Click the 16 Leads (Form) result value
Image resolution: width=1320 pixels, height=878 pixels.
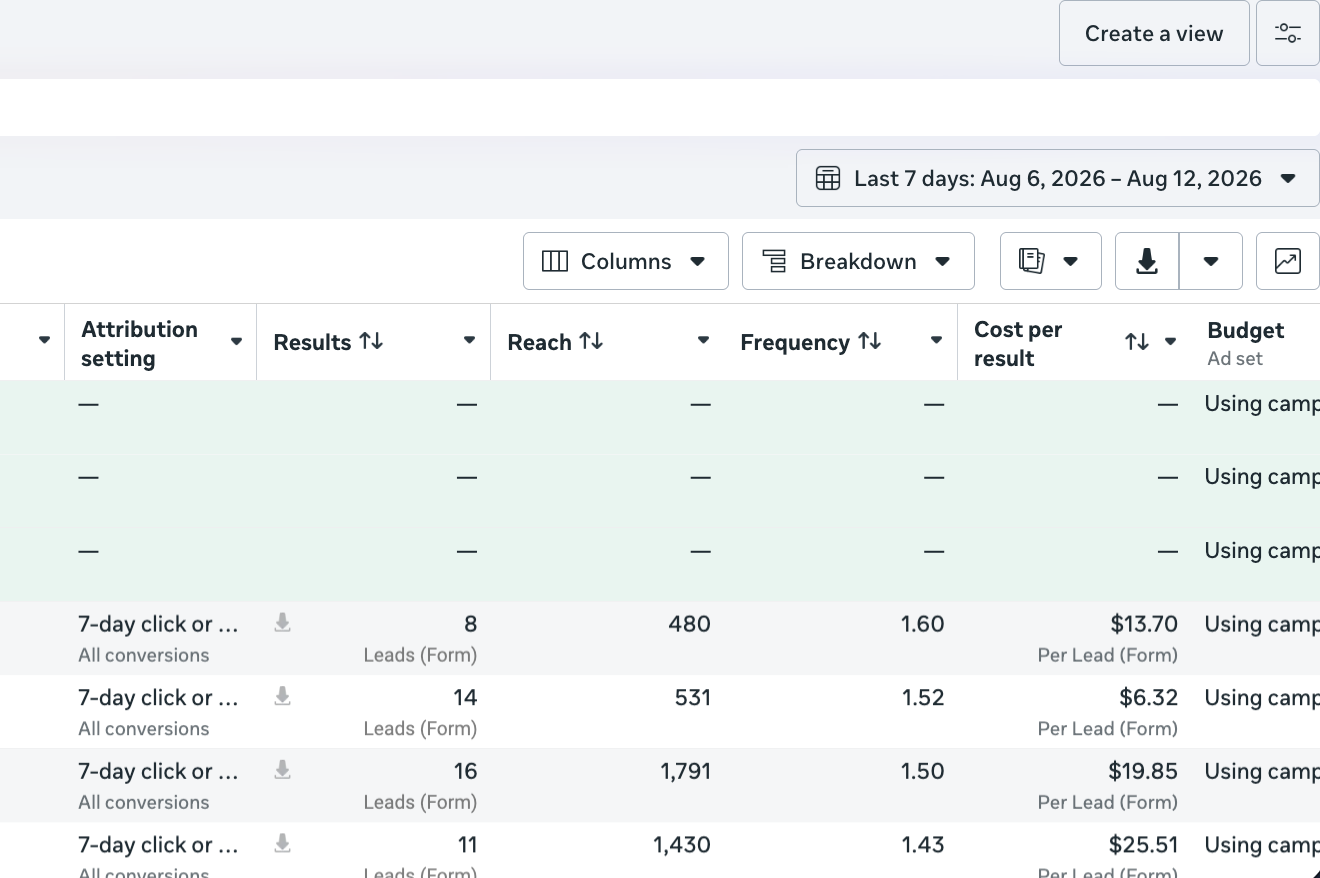(x=465, y=771)
